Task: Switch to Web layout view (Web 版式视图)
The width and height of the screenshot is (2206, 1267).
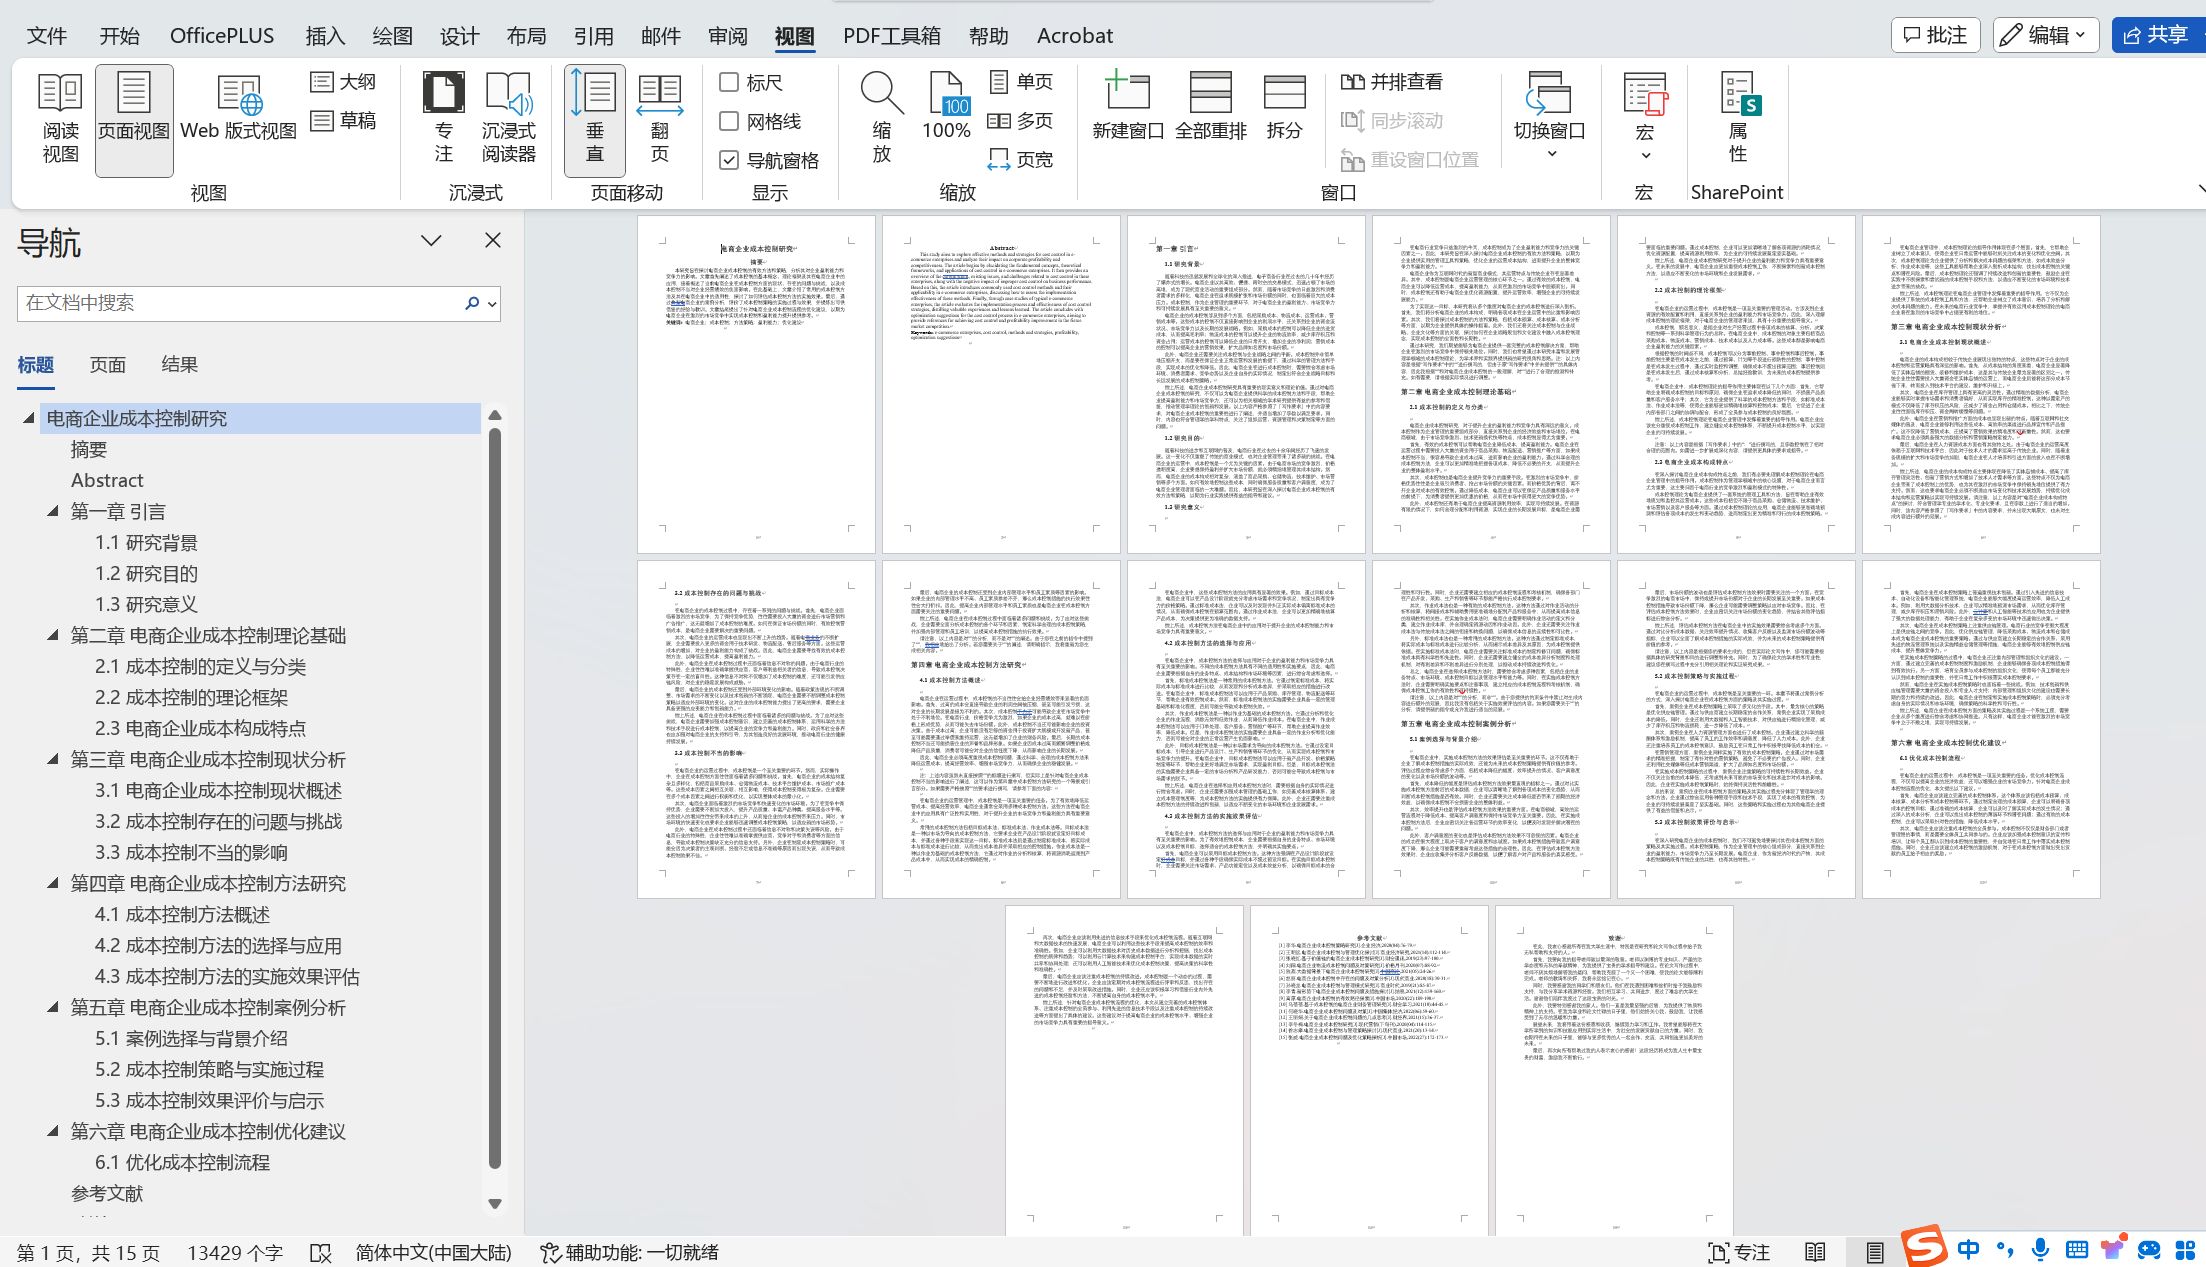Action: [238, 108]
